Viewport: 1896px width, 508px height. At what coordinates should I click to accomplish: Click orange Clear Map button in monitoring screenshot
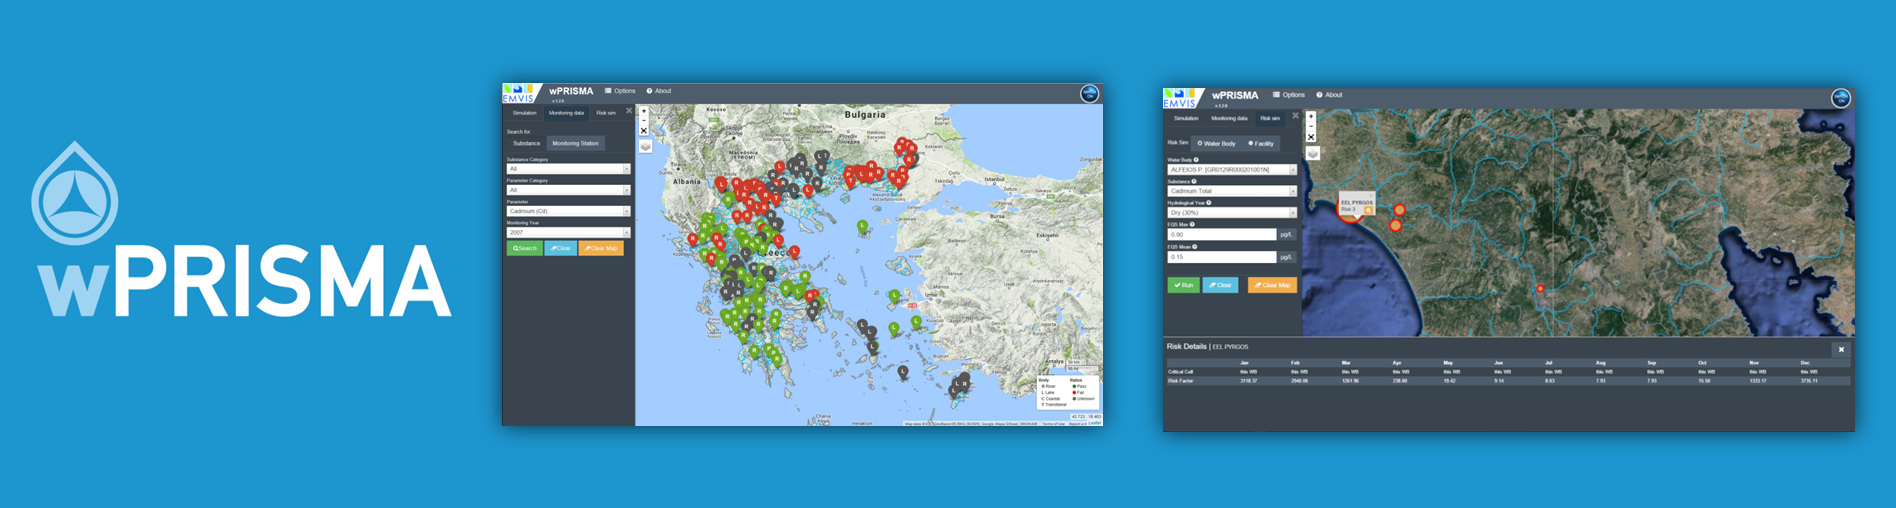(601, 248)
